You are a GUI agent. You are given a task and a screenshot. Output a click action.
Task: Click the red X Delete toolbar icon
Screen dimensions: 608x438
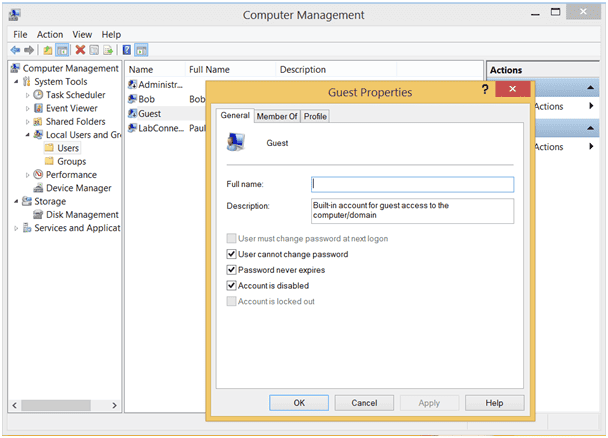pos(80,50)
